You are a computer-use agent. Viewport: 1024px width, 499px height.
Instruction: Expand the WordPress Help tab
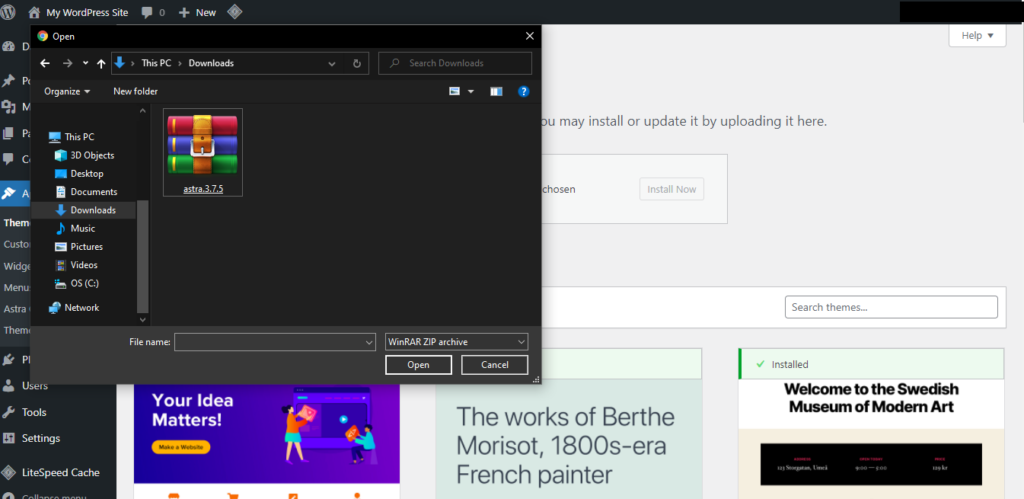tap(977, 35)
